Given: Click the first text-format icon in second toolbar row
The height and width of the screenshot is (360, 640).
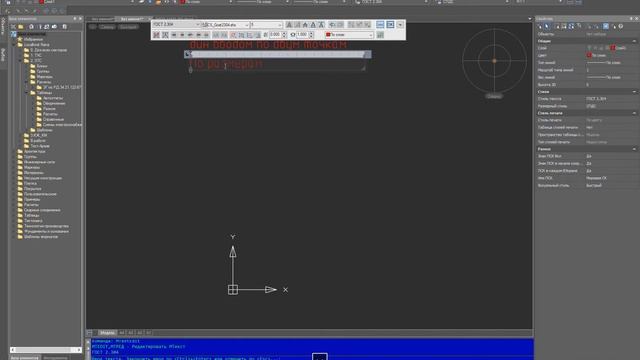Looking at the screenshot, I should [x=156, y=35].
